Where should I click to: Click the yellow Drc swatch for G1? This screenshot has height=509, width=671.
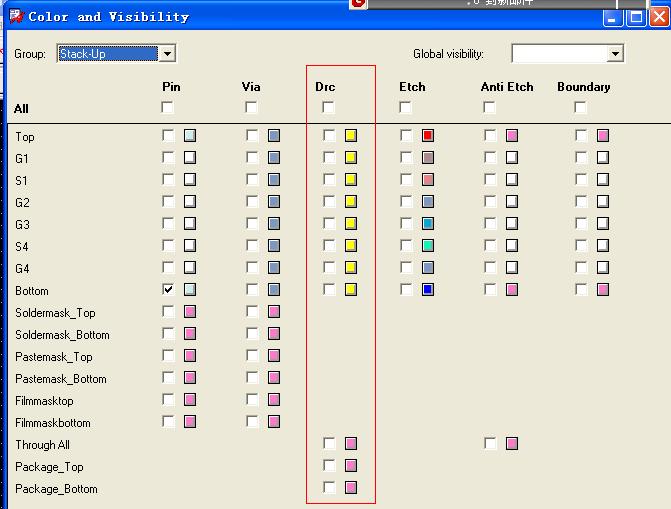[x=351, y=157]
